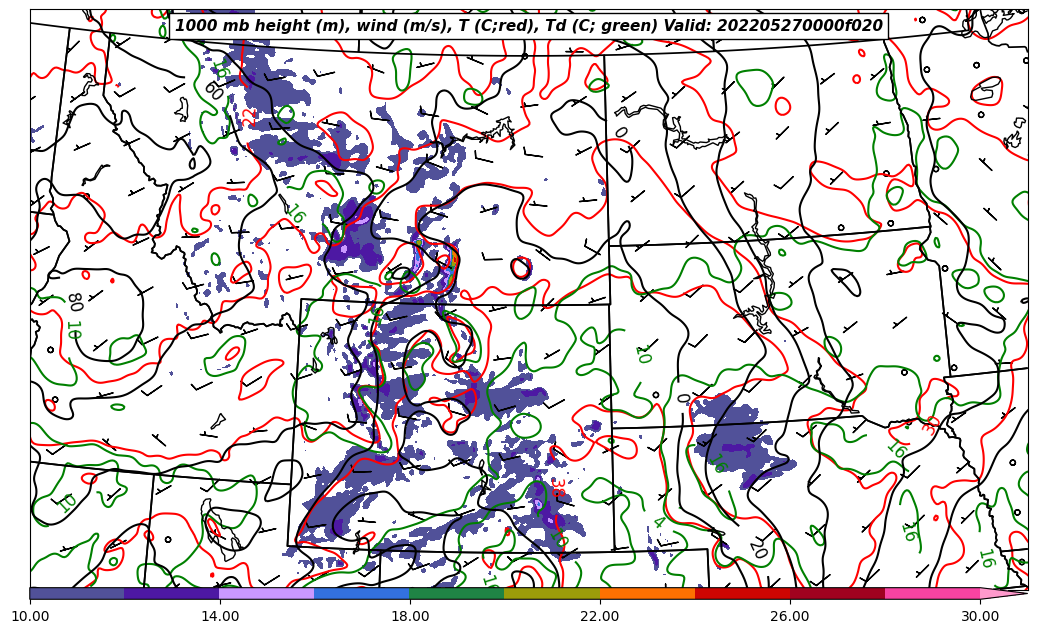Click the 14.00 colorbar tick label
The image size is (1037, 633).
[220, 616]
